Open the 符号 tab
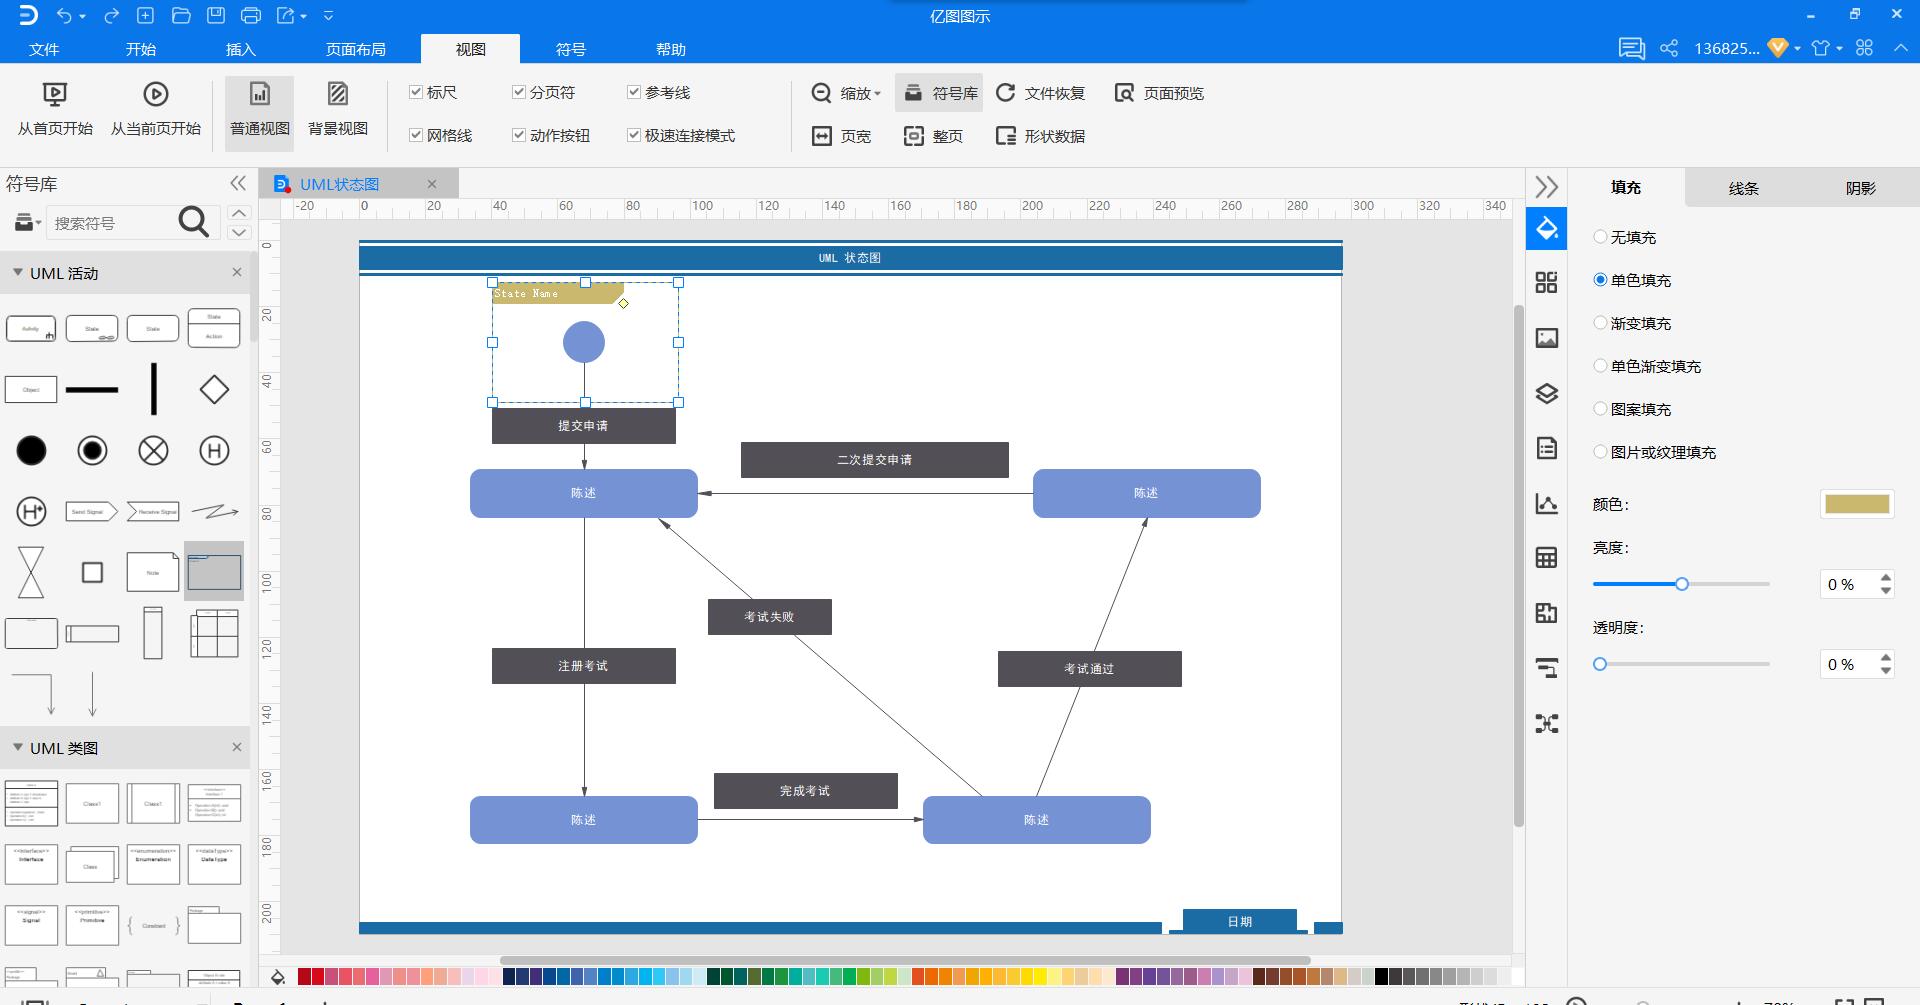 tap(571, 49)
